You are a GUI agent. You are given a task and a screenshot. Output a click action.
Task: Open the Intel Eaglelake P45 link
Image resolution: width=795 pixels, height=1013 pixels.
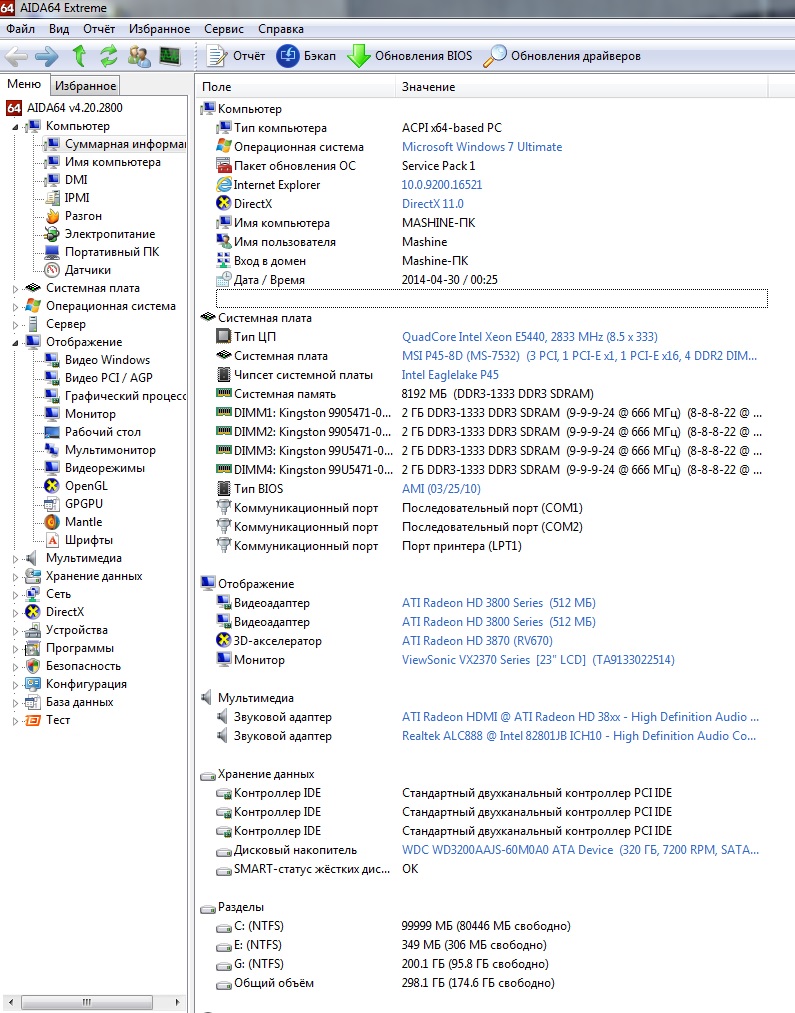(x=450, y=375)
